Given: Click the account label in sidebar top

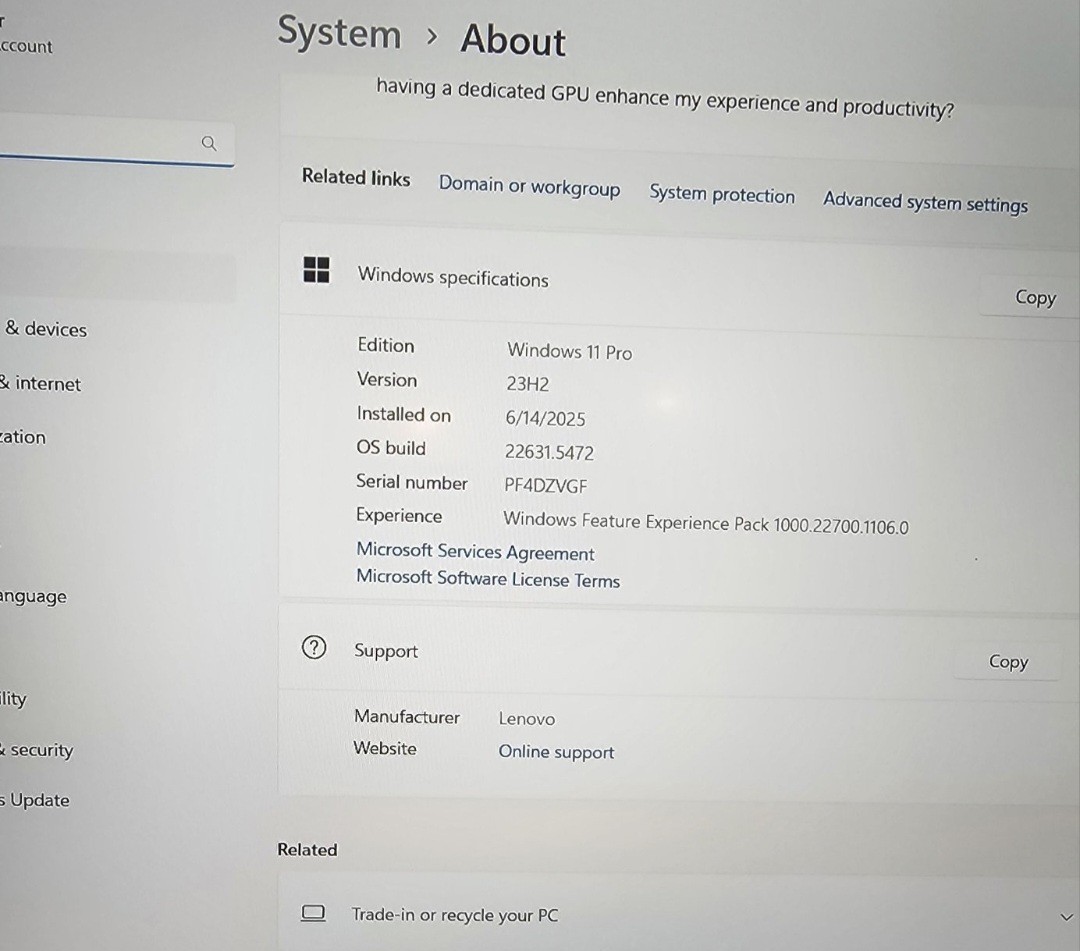Looking at the screenshot, I should 25,46.
